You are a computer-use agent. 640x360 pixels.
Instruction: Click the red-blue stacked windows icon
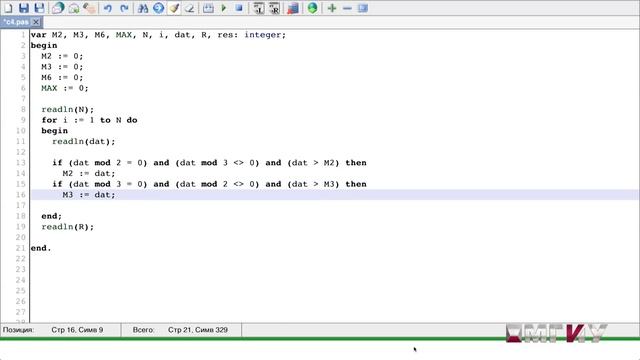pos(293,8)
